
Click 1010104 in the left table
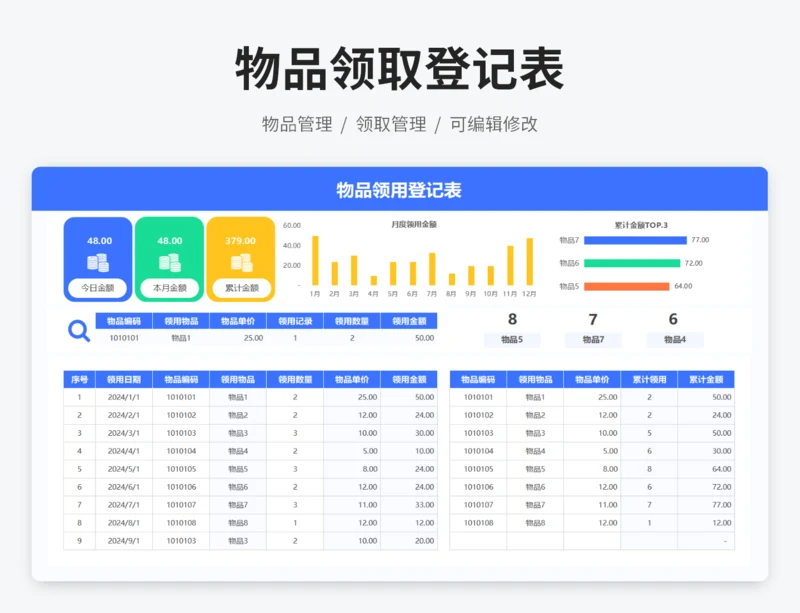[181, 451]
